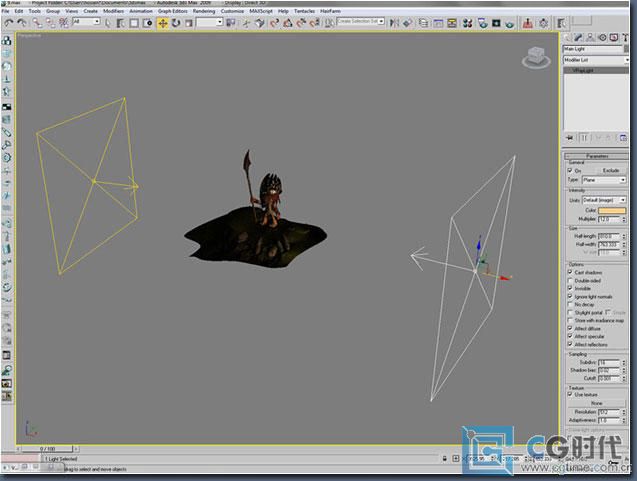637x481 pixels.
Task: Select VRayLight in the modifier stack
Action: click(x=596, y=71)
